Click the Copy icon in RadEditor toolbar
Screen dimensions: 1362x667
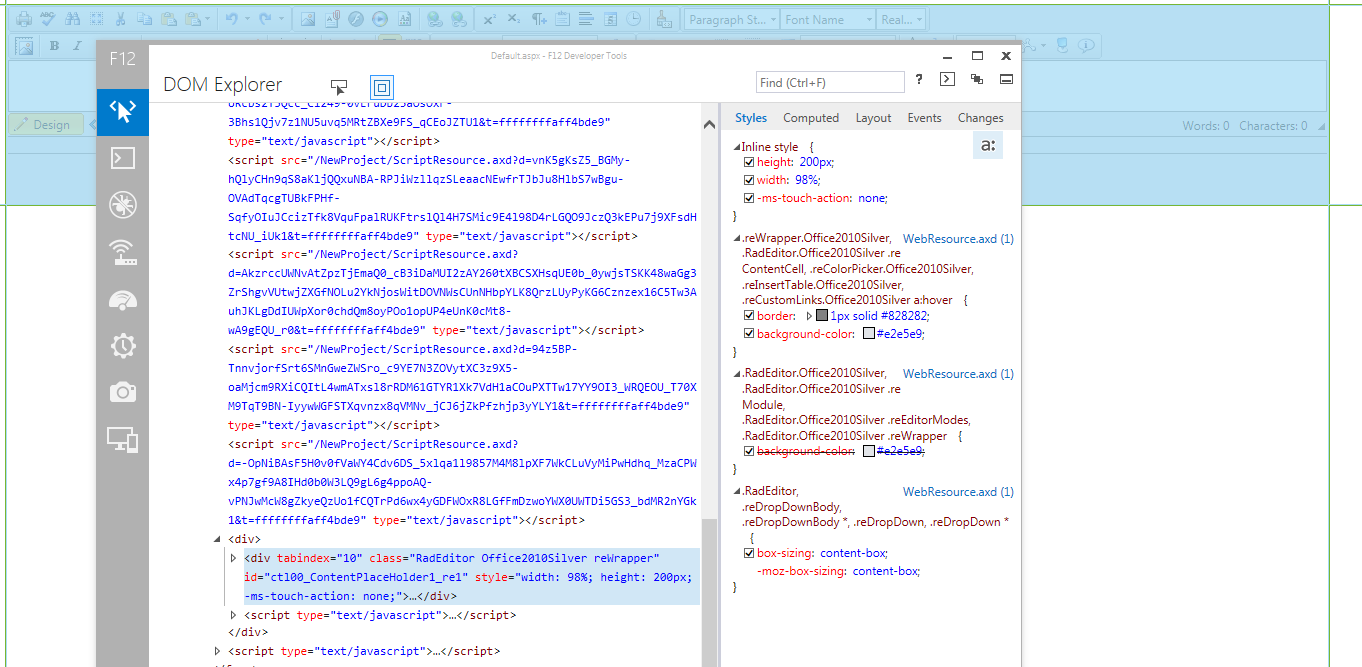pyautogui.click(x=144, y=19)
